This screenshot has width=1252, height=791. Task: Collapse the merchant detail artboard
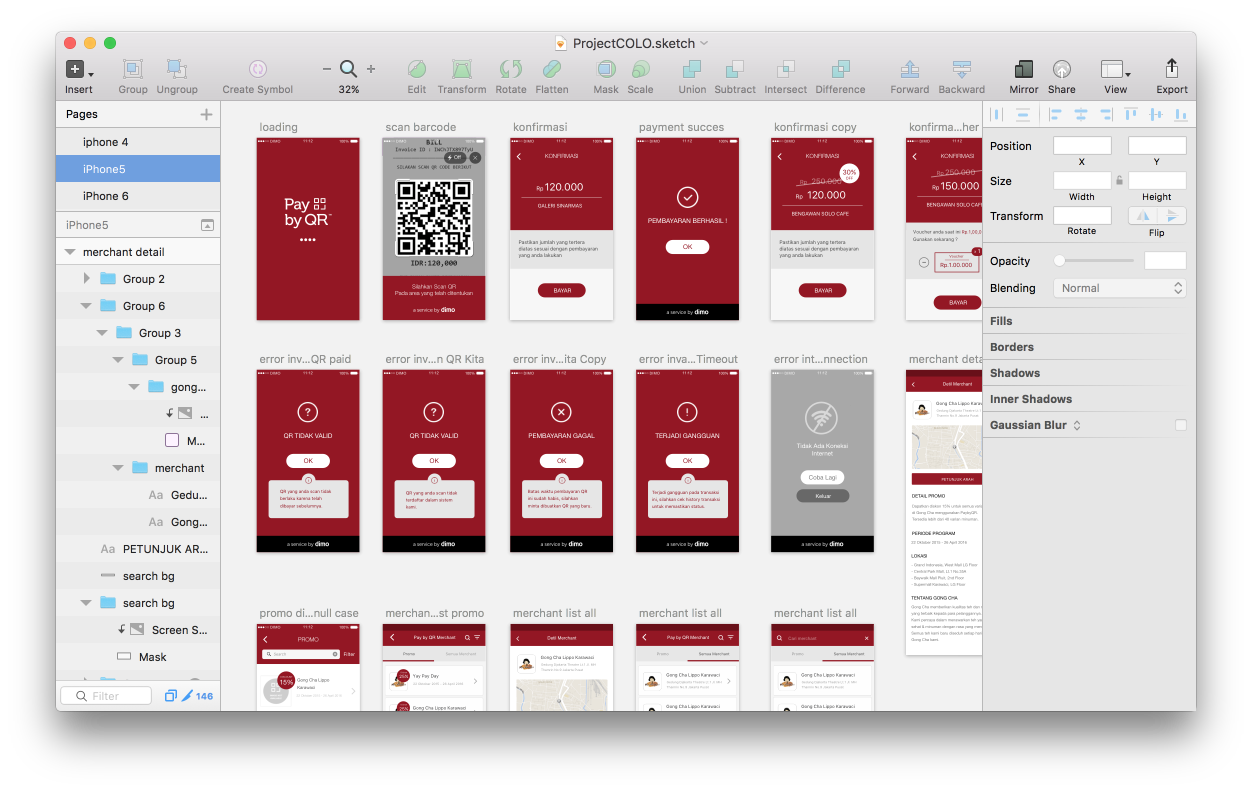coord(70,252)
